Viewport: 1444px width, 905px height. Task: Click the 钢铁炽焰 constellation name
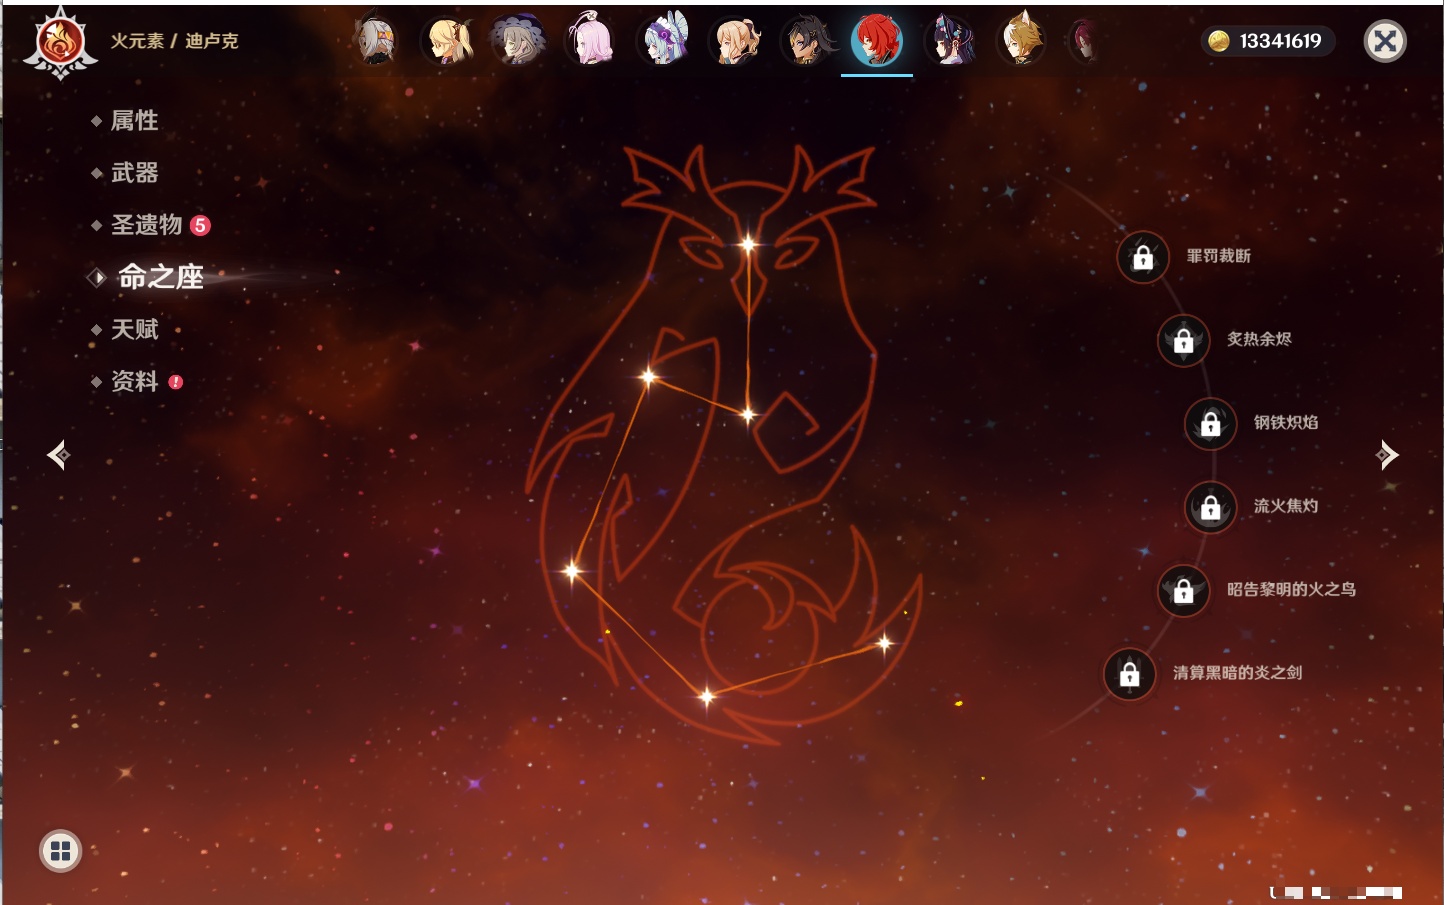point(1286,422)
